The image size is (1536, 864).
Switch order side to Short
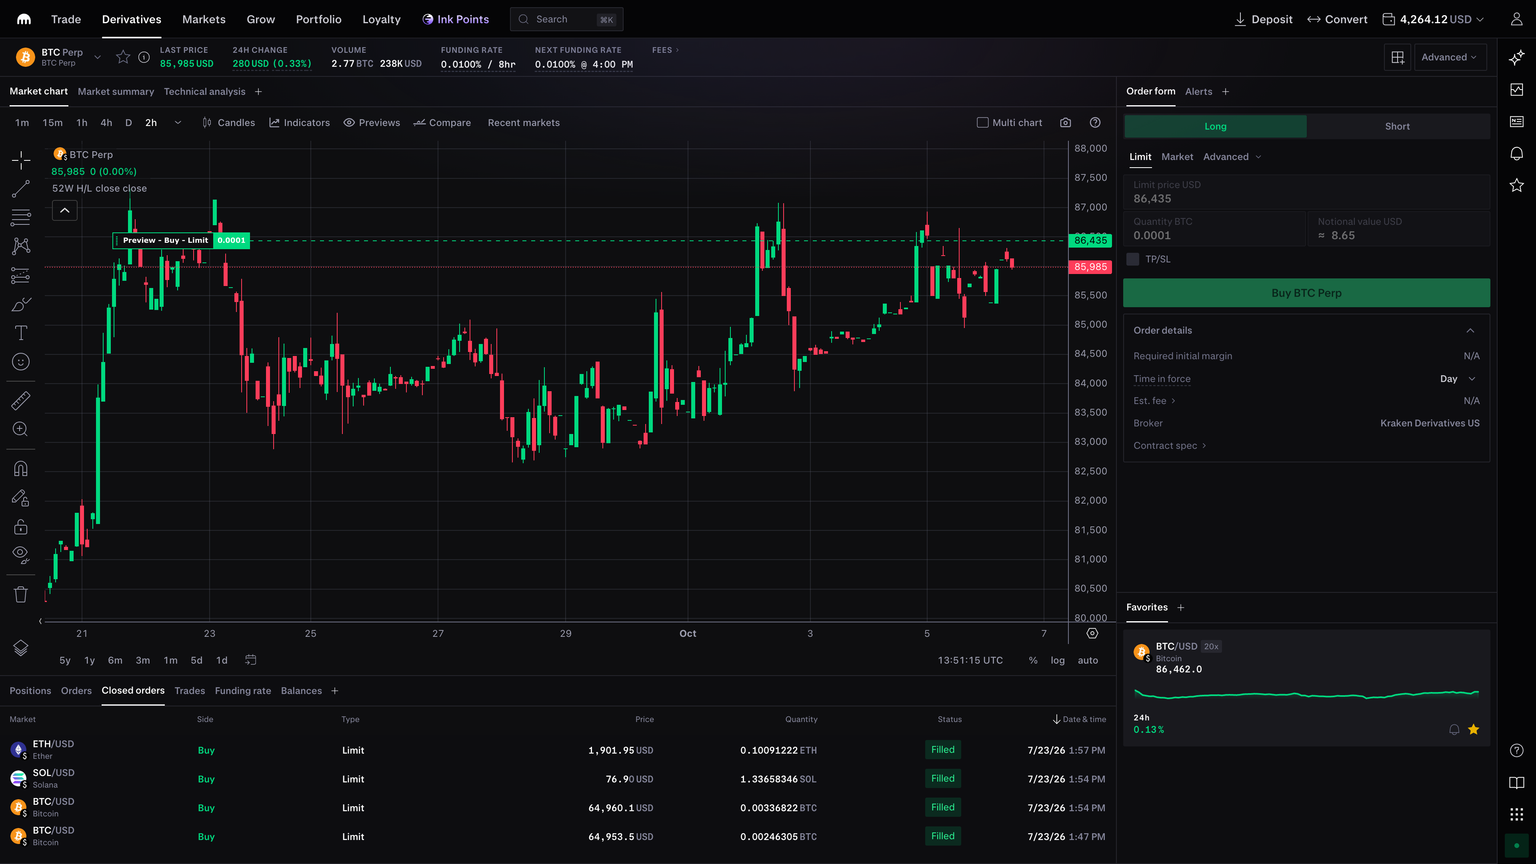point(1398,126)
